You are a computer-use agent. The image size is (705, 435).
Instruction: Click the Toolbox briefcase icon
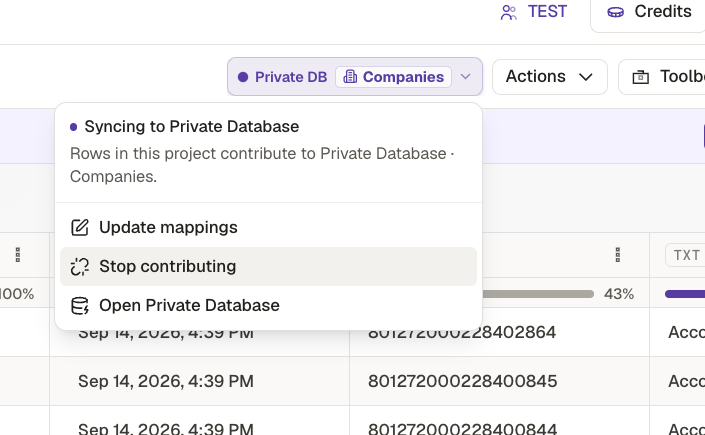coord(641,77)
